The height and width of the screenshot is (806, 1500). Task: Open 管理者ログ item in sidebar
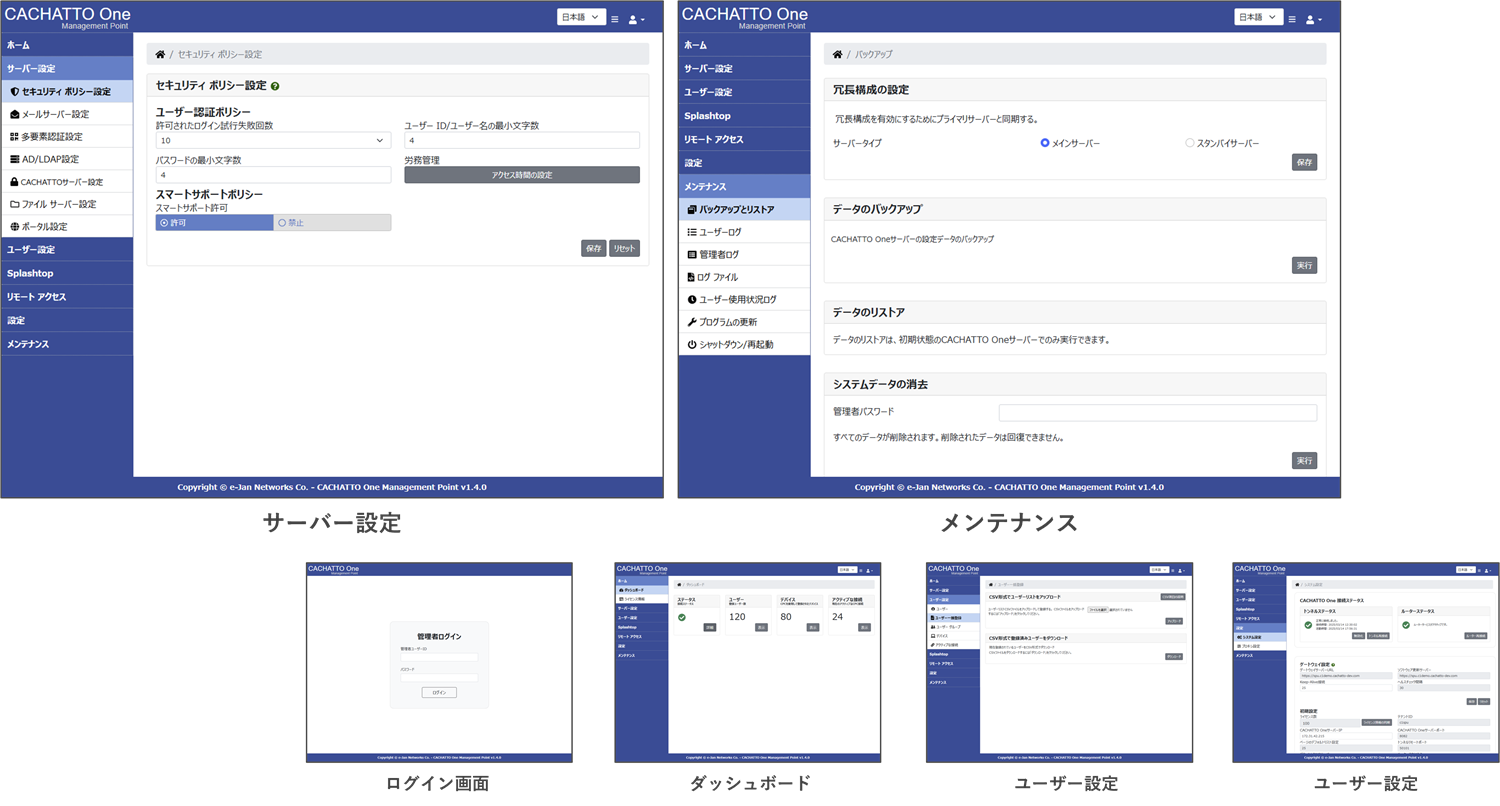tap(744, 255)
